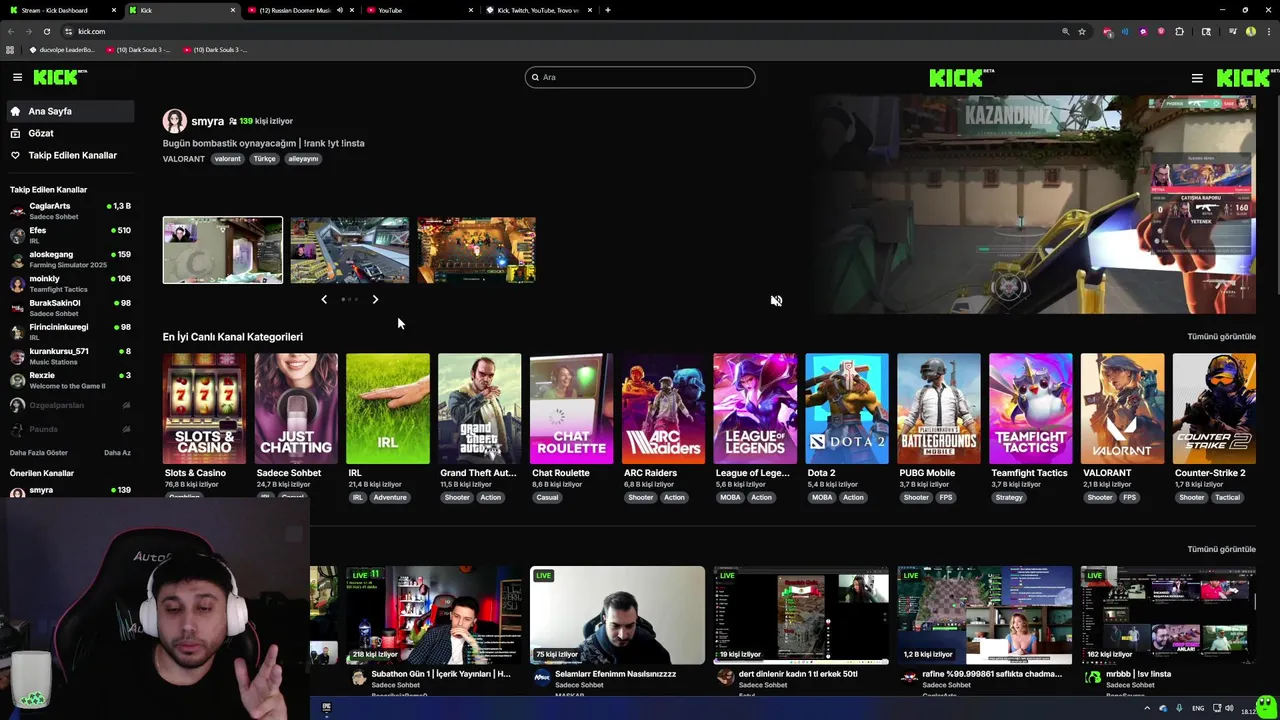Click the Strategy tag under Teamfight Tactics
Image resolution: width=1280 pixels, height=720 pixels.
click(1009, 497)
